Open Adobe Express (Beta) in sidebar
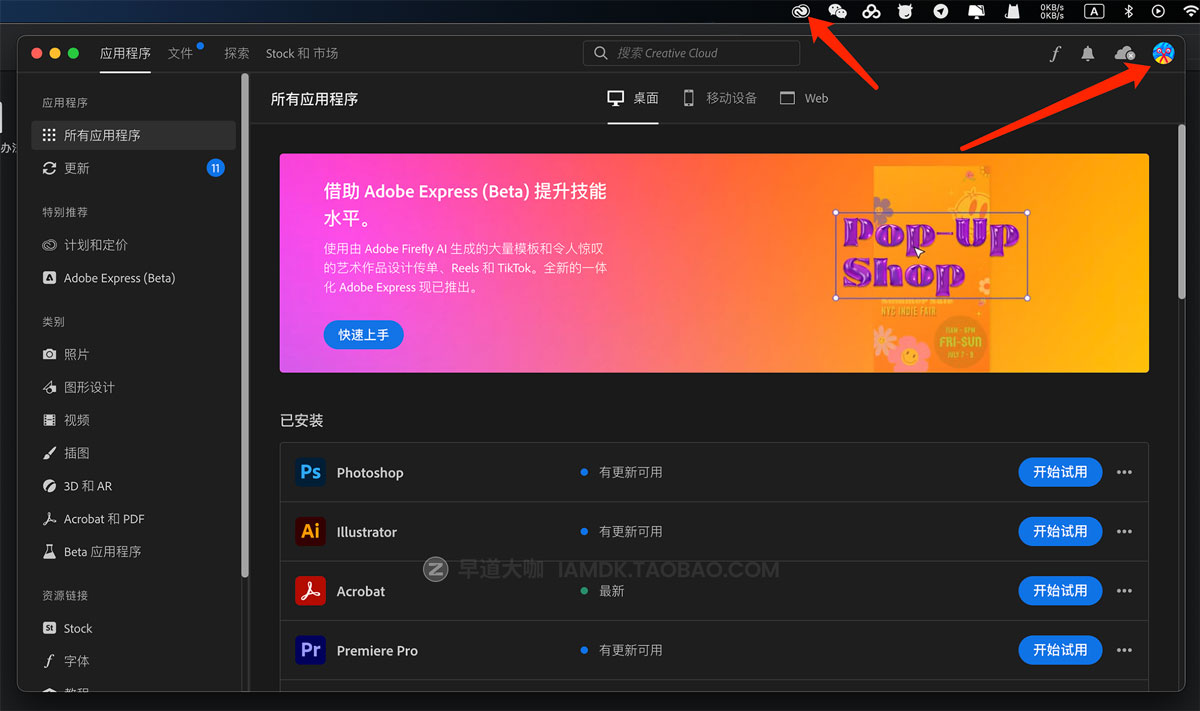Viewport: 1200px width, 711px height. [134, 278]
